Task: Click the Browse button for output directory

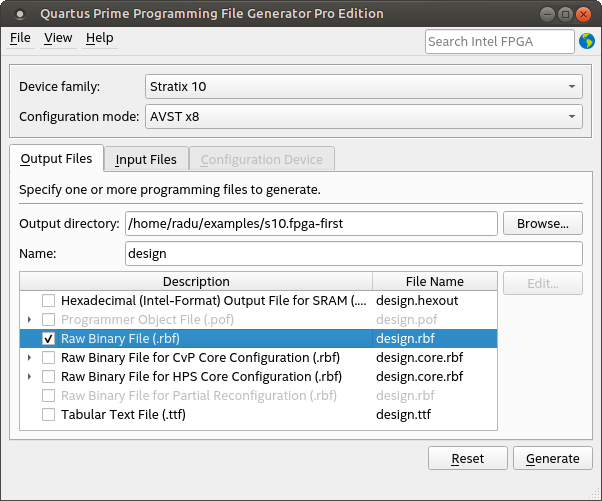Action: (542, 224)
